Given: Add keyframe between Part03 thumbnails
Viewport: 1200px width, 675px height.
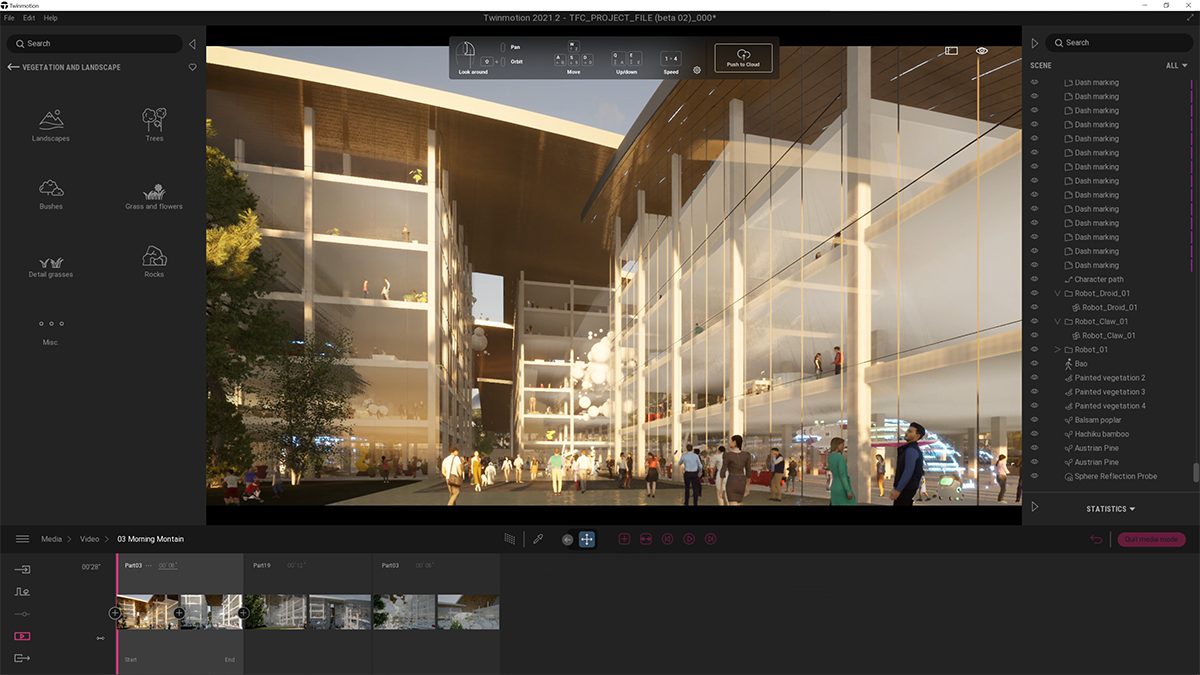Looking at the screenshot, I should (x=179, y=613).
